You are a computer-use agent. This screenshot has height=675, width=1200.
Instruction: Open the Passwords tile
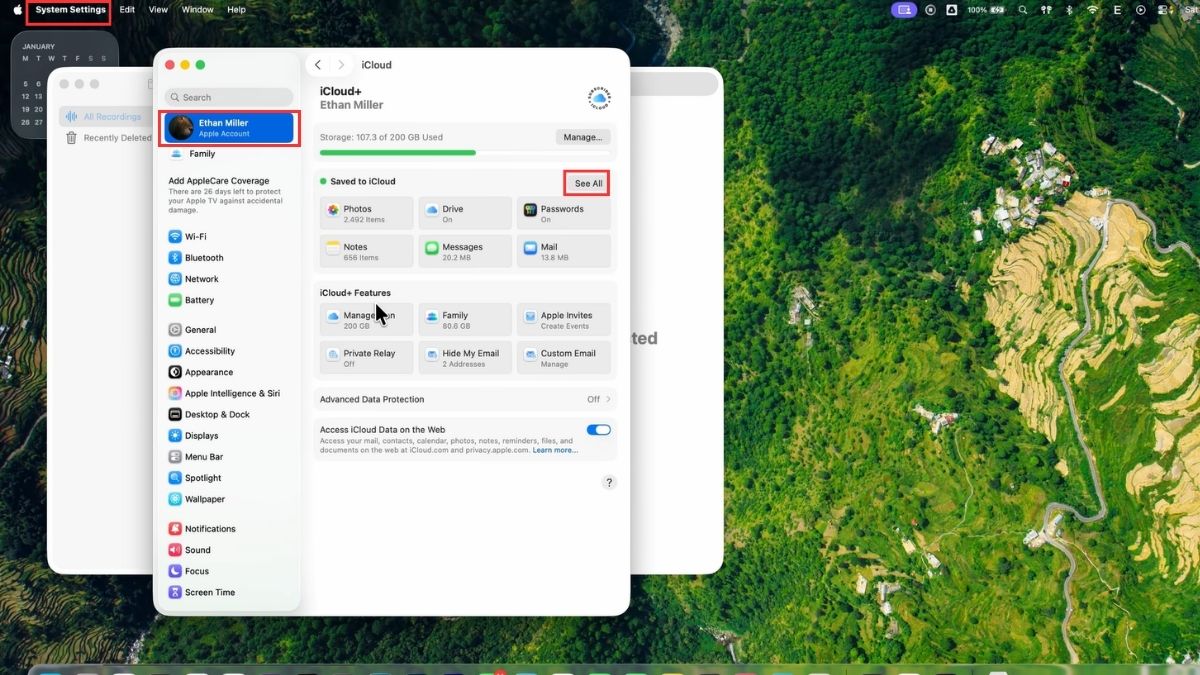click(x=564, y=213)
